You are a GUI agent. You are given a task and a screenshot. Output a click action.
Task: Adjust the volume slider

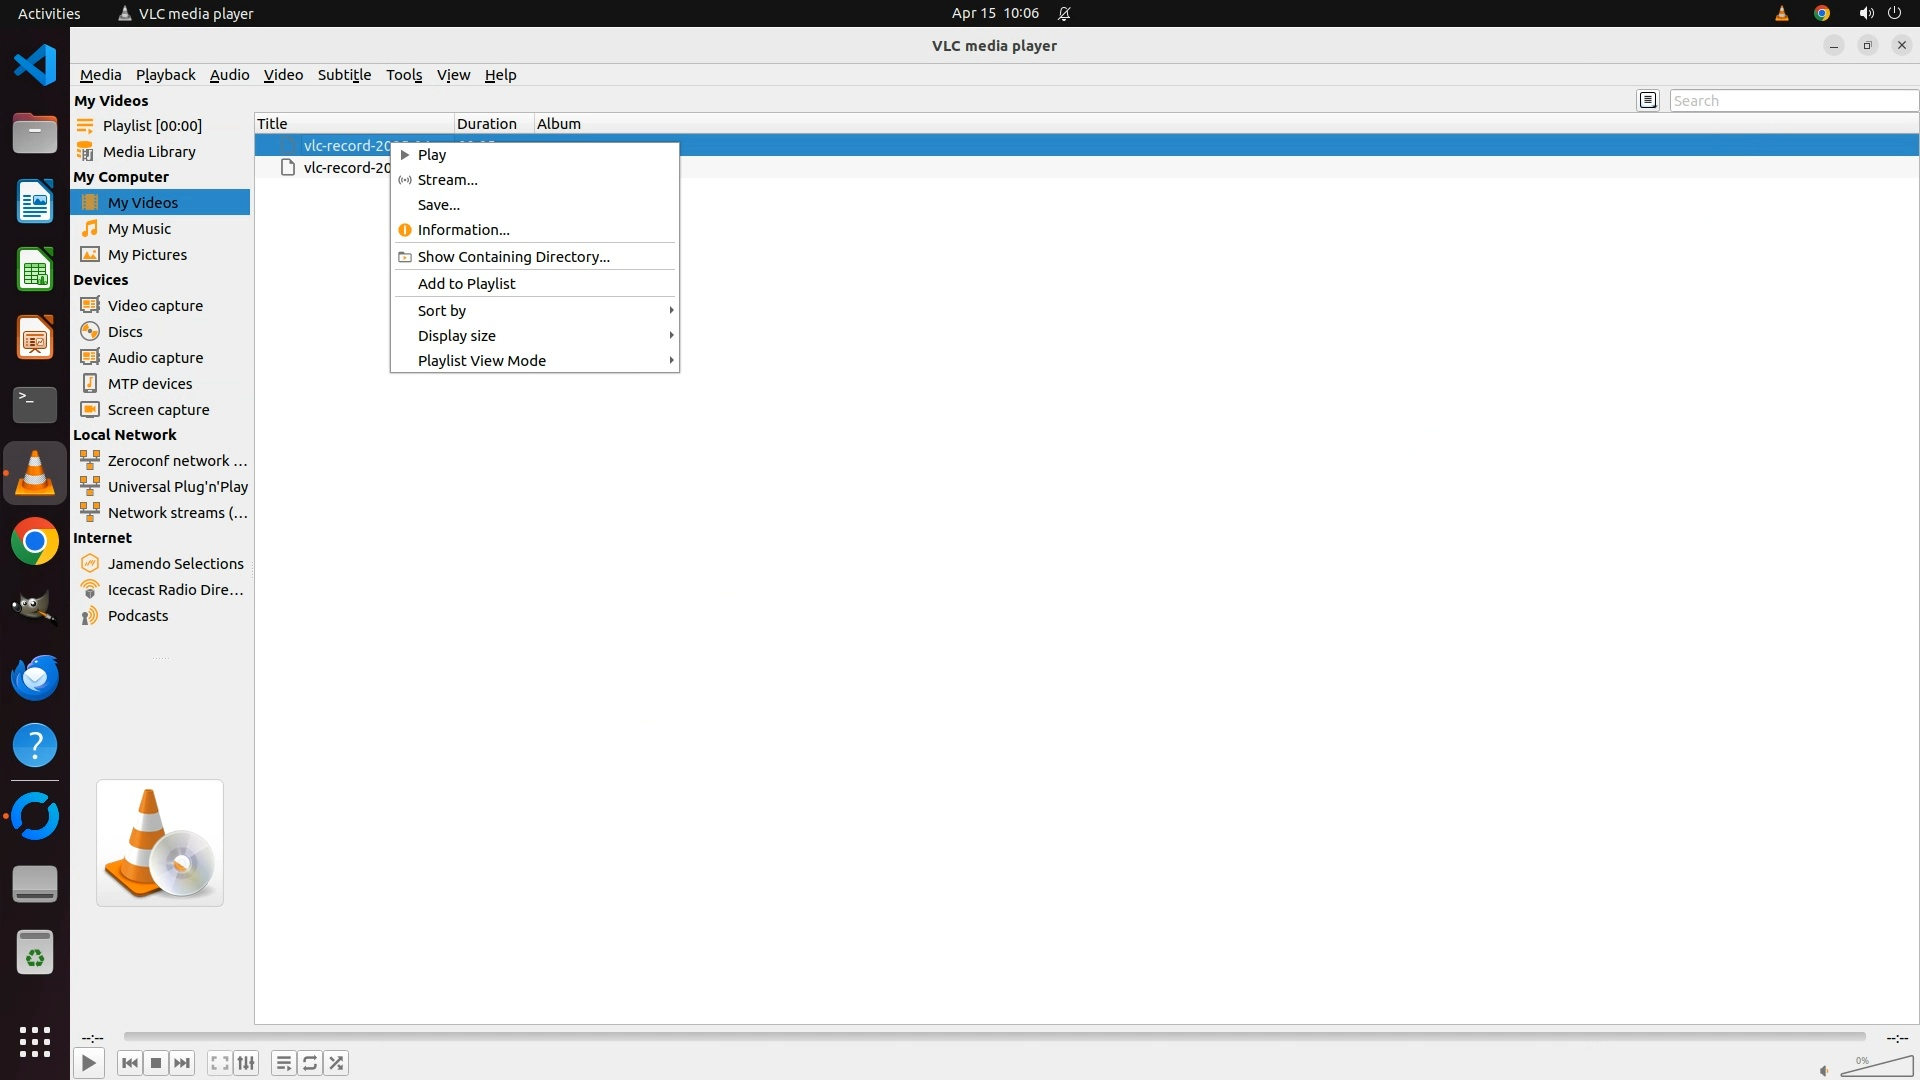click(1876, 1066)
